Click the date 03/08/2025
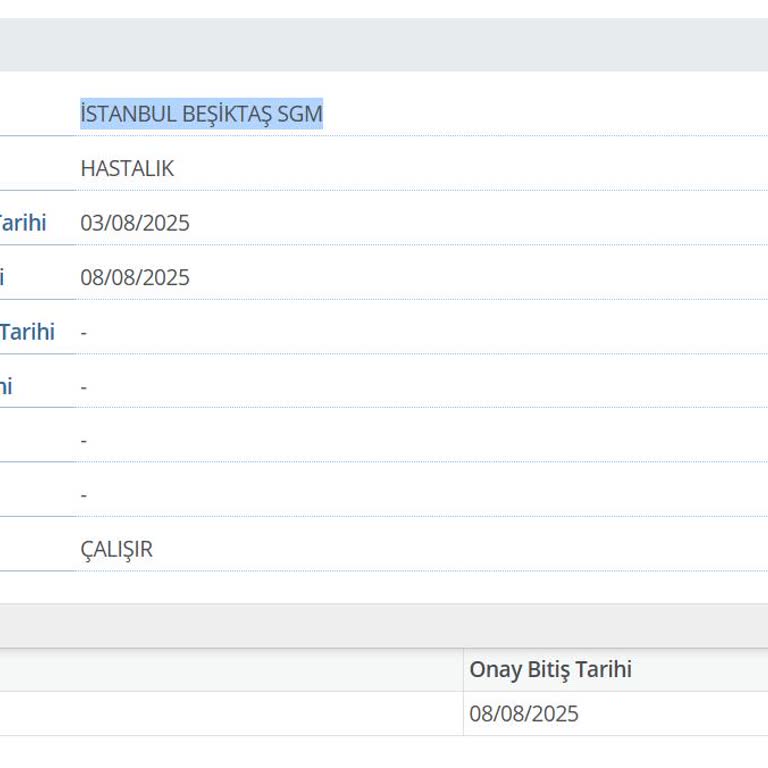 135,223
